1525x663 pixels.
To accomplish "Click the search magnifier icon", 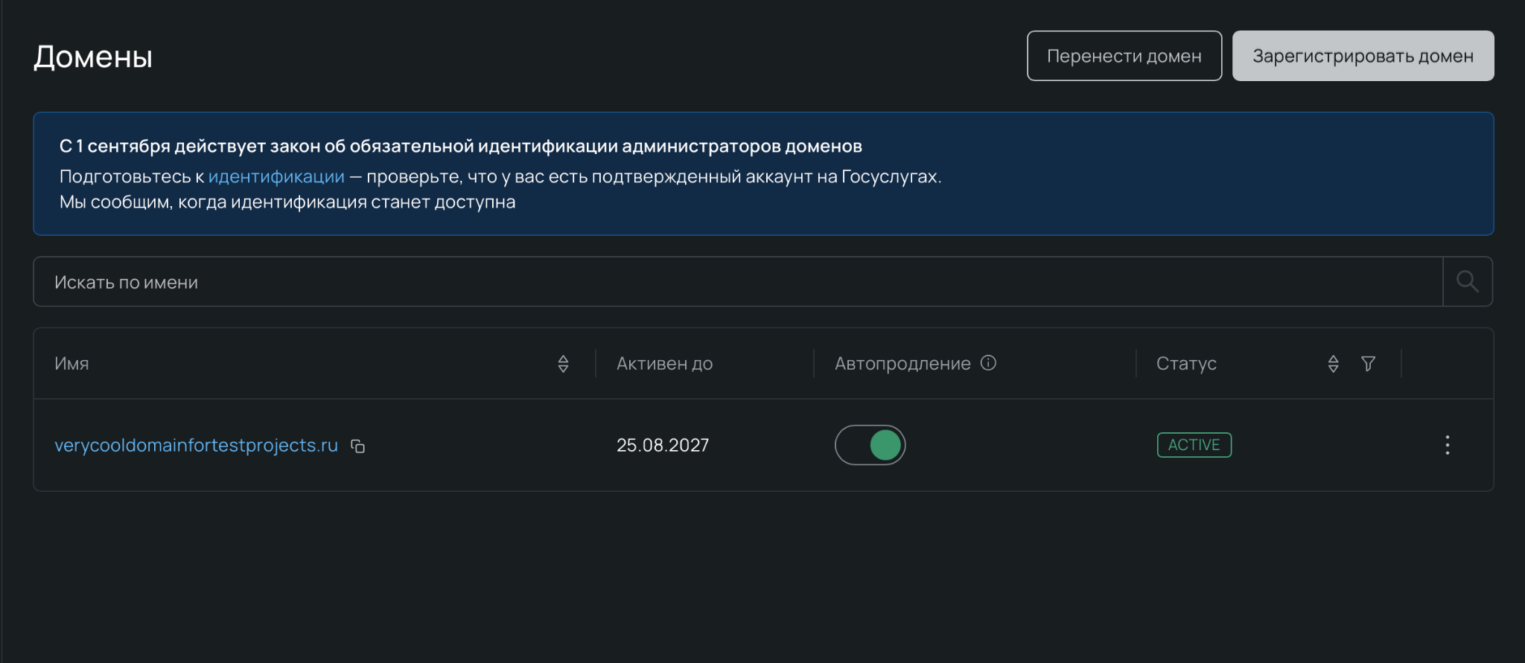I will pos(1467,282).
